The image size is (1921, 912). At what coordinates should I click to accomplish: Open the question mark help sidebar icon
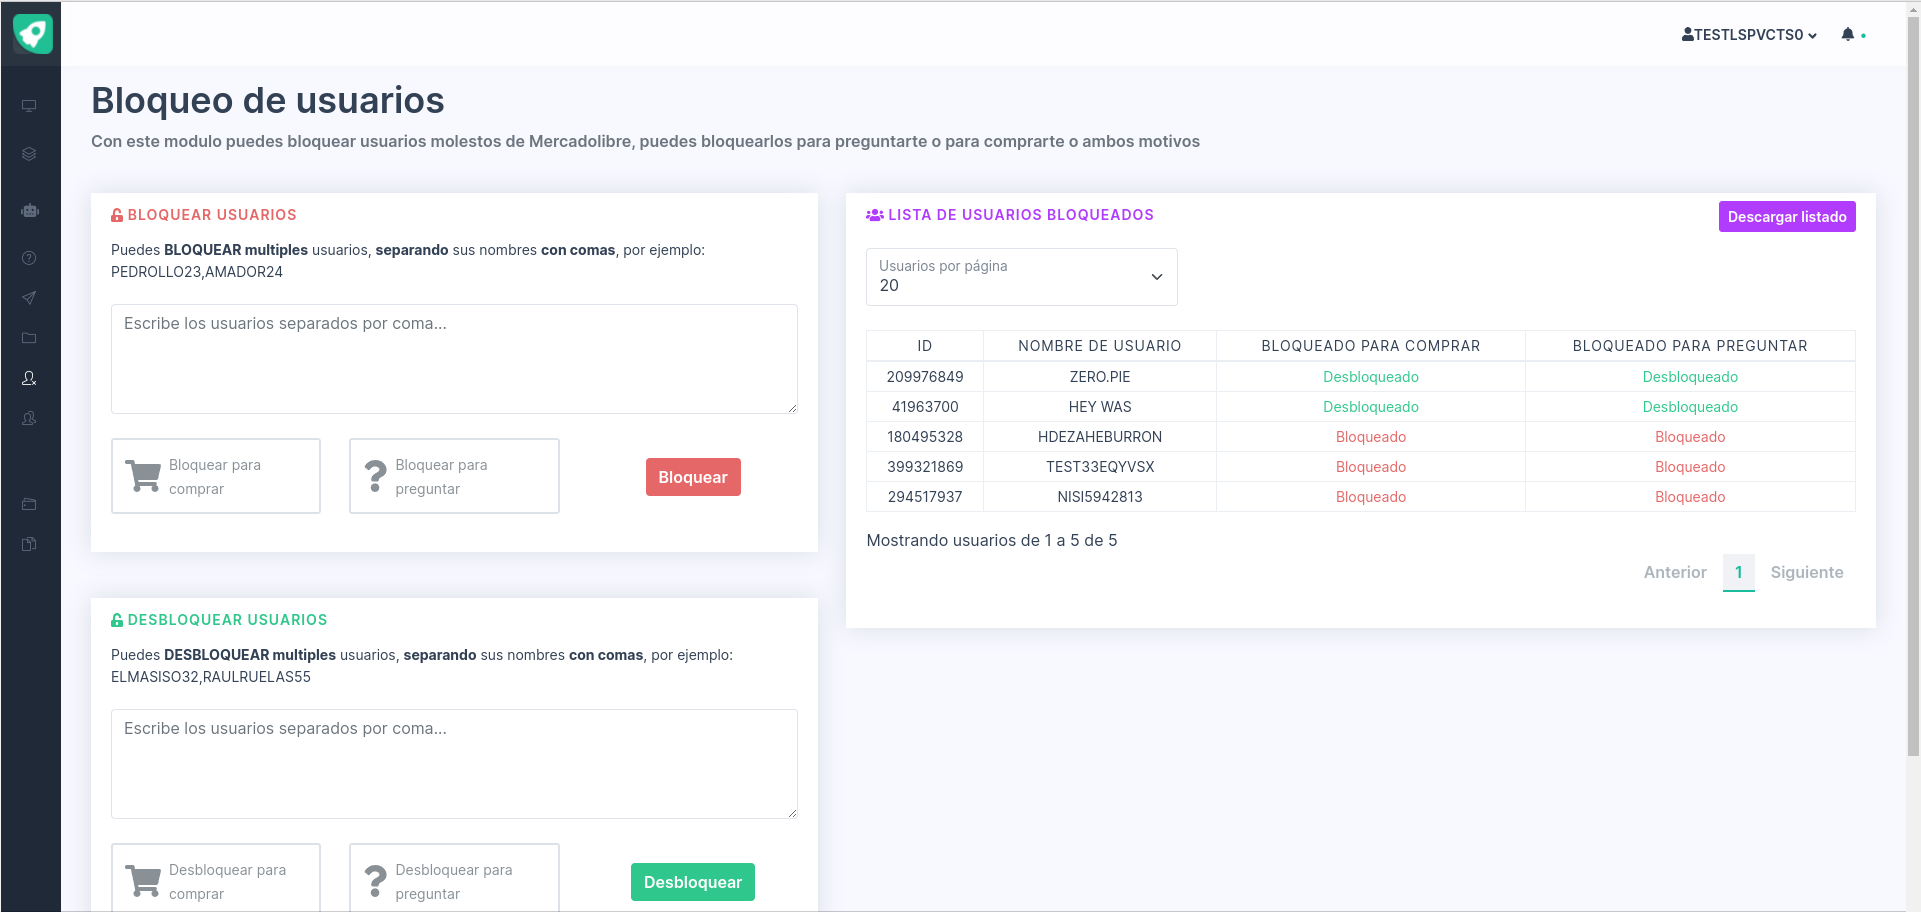[29, 258]
